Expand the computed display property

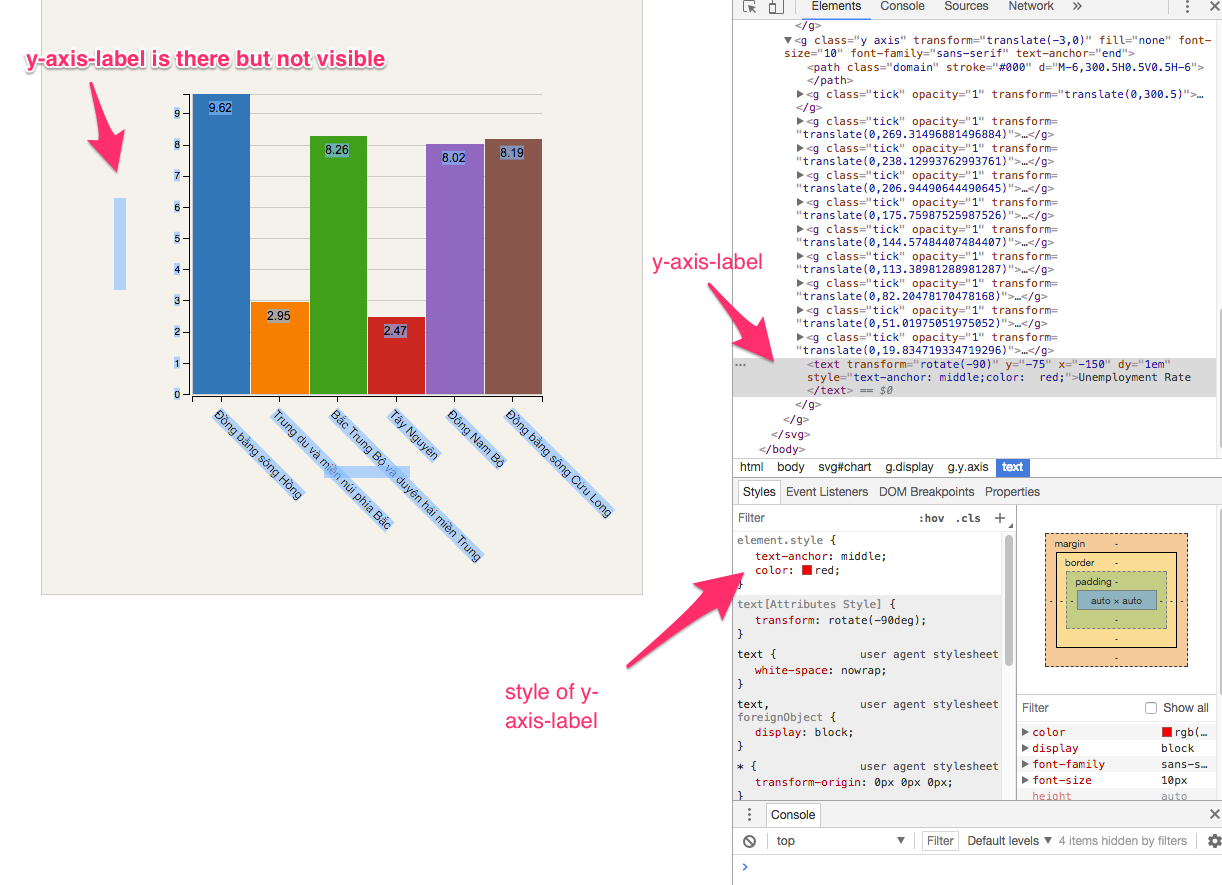pyautogui.click(x=1026, y=748)
